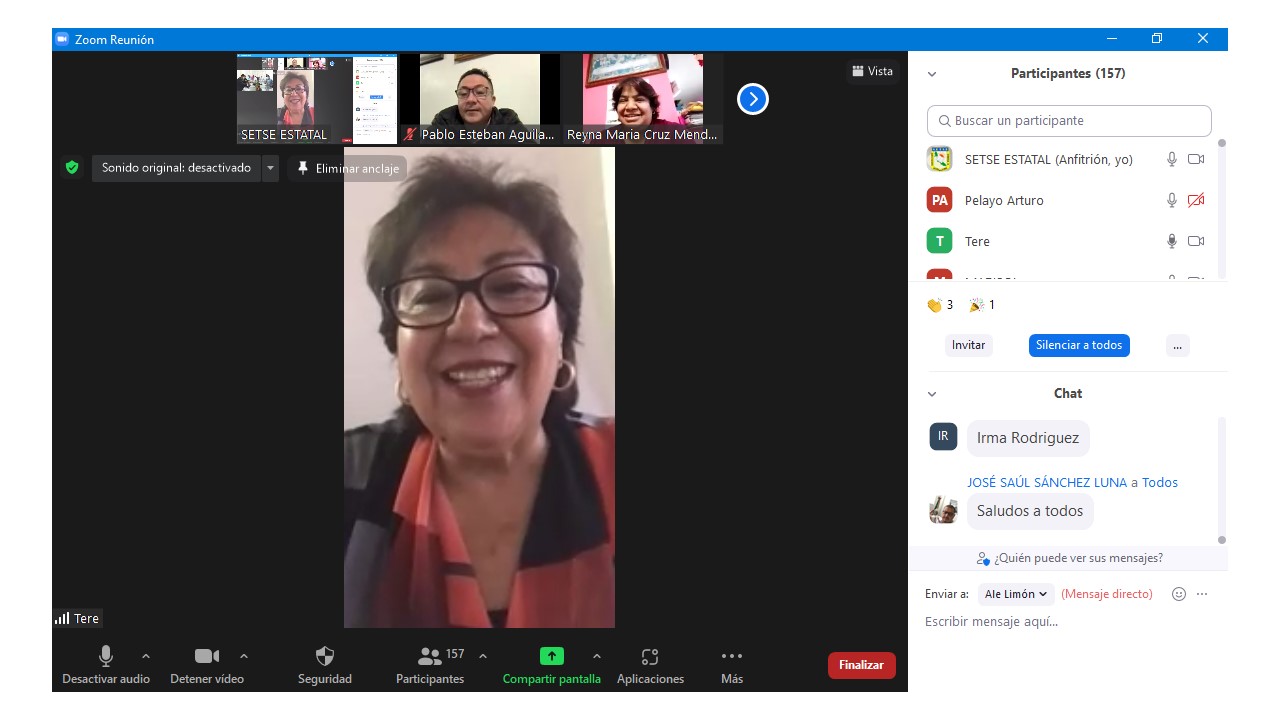Turn off camera with Detener vídeo
The height and width of the screenshot is (720, 1280).
(206, 657)
